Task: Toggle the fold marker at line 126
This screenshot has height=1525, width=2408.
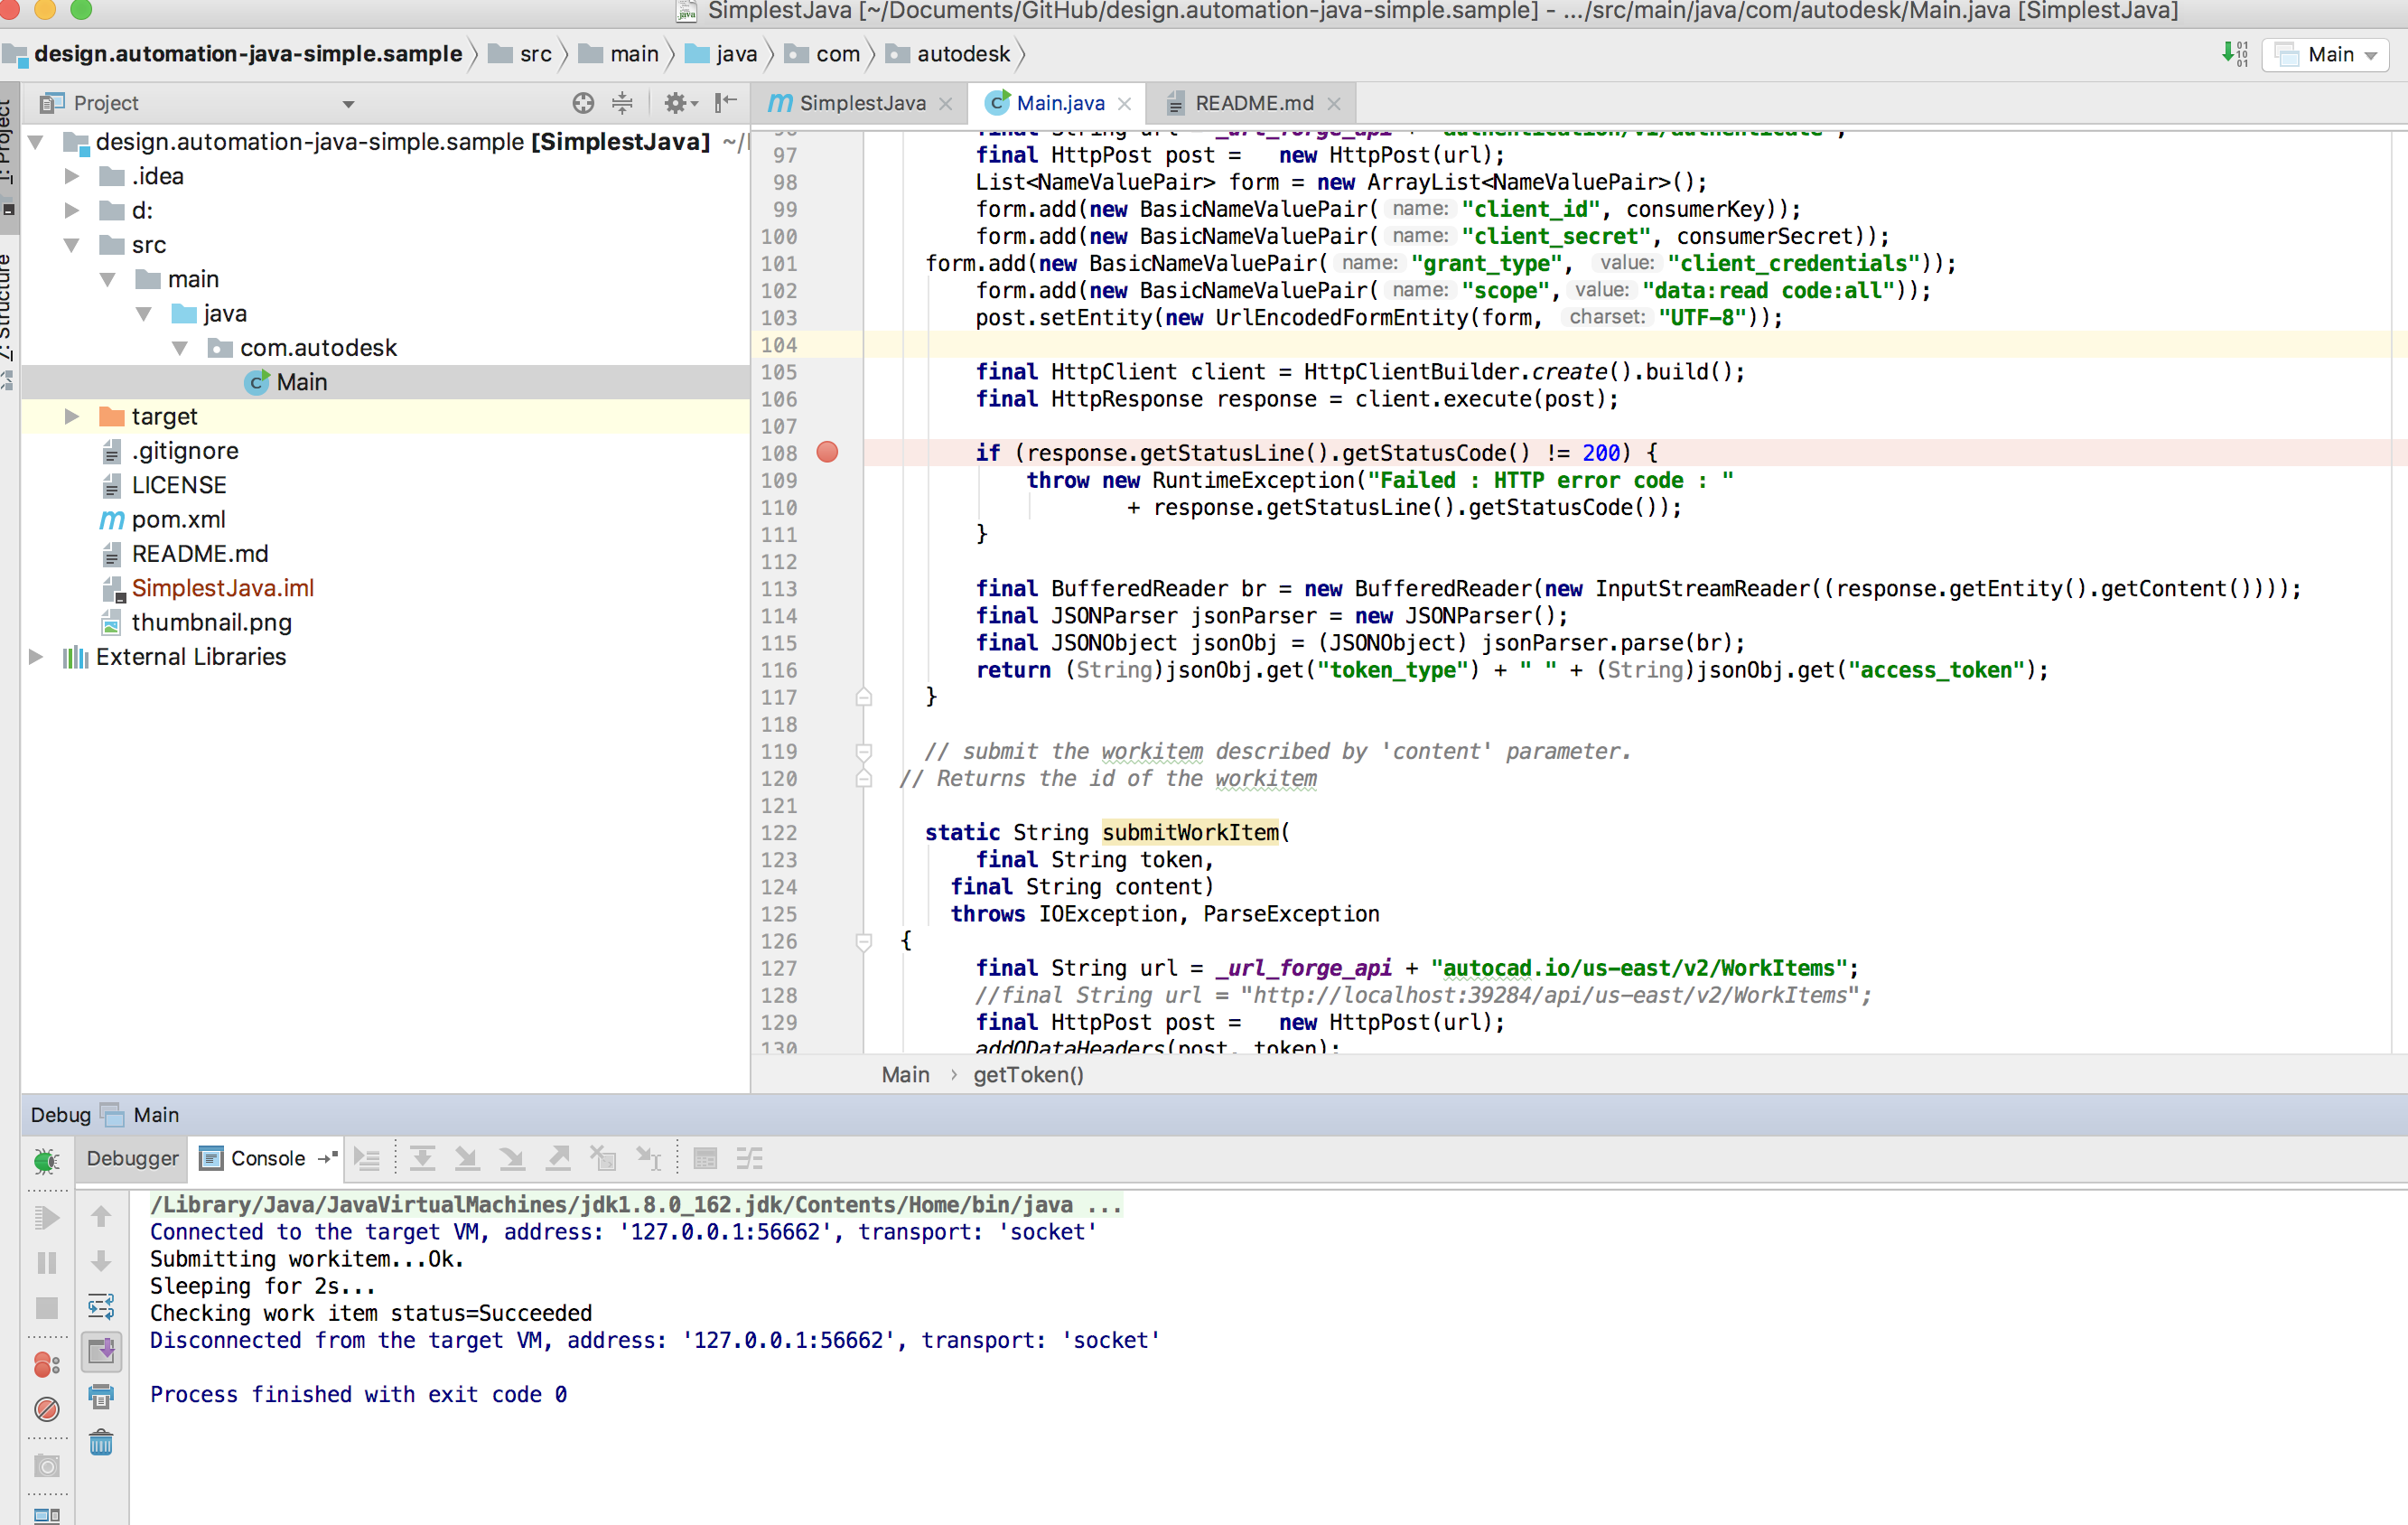Action: click(864, 941)
